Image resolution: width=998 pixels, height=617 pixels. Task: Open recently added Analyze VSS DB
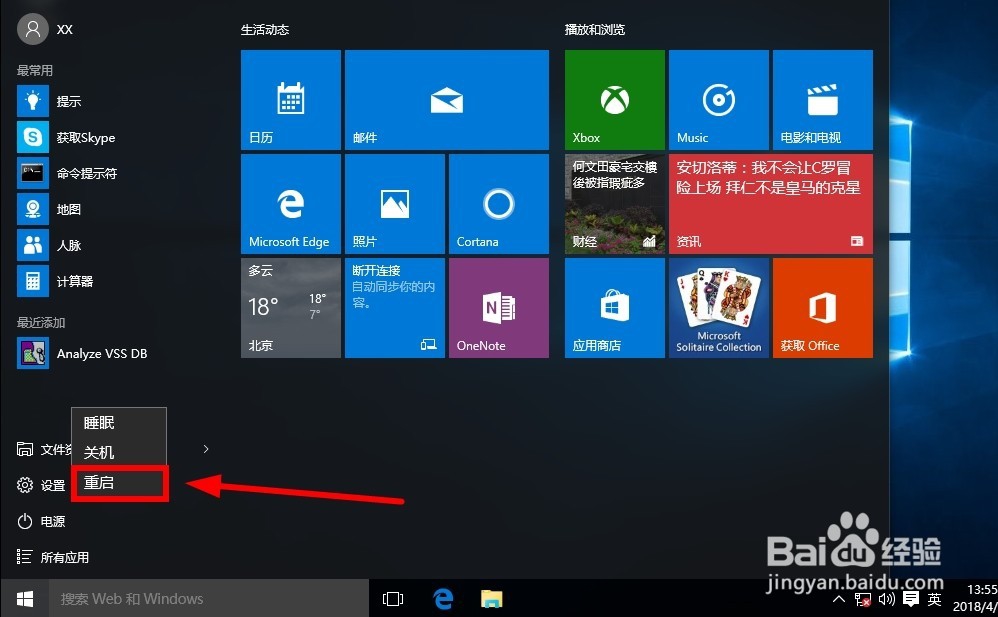click(x=115, y=353)
